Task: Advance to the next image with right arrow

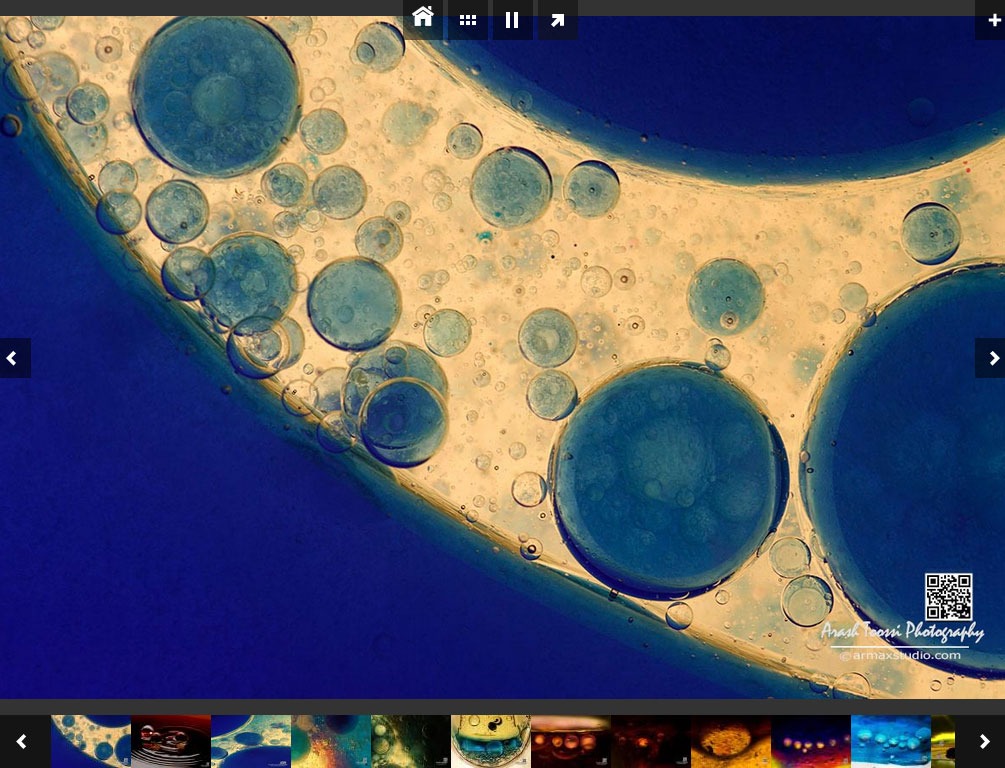Action: [x=991, y=358]
